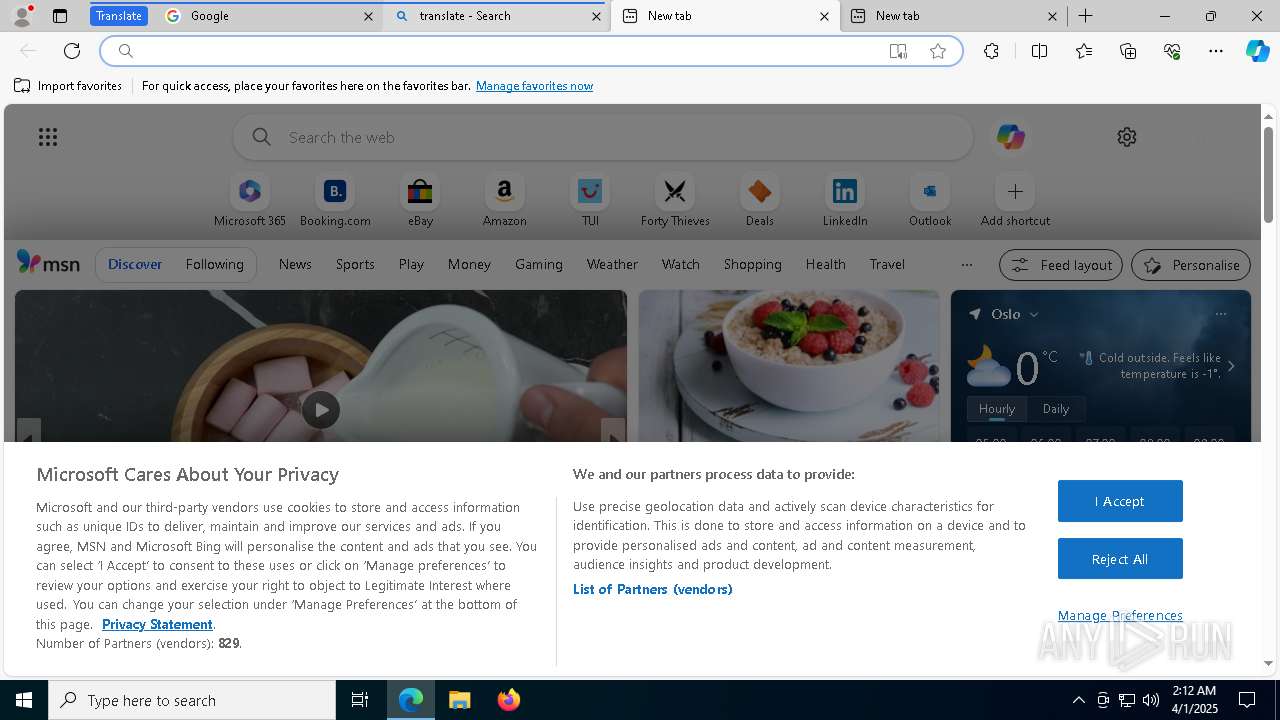This screenshot has width=1280, height=720.
Task: Click the msn logo
Action: (48, 263)
